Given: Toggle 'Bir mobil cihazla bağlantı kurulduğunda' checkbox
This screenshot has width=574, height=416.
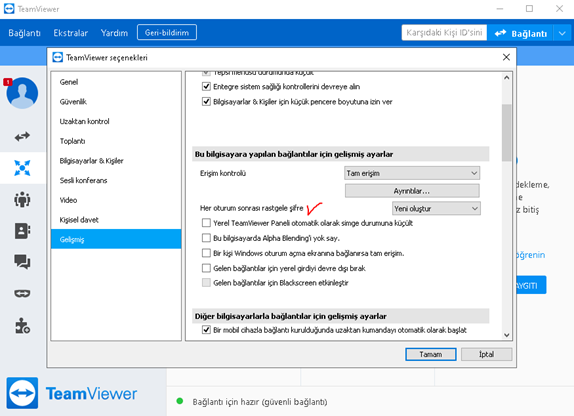Looking at the screenshot, I should [x=206, y=330].
